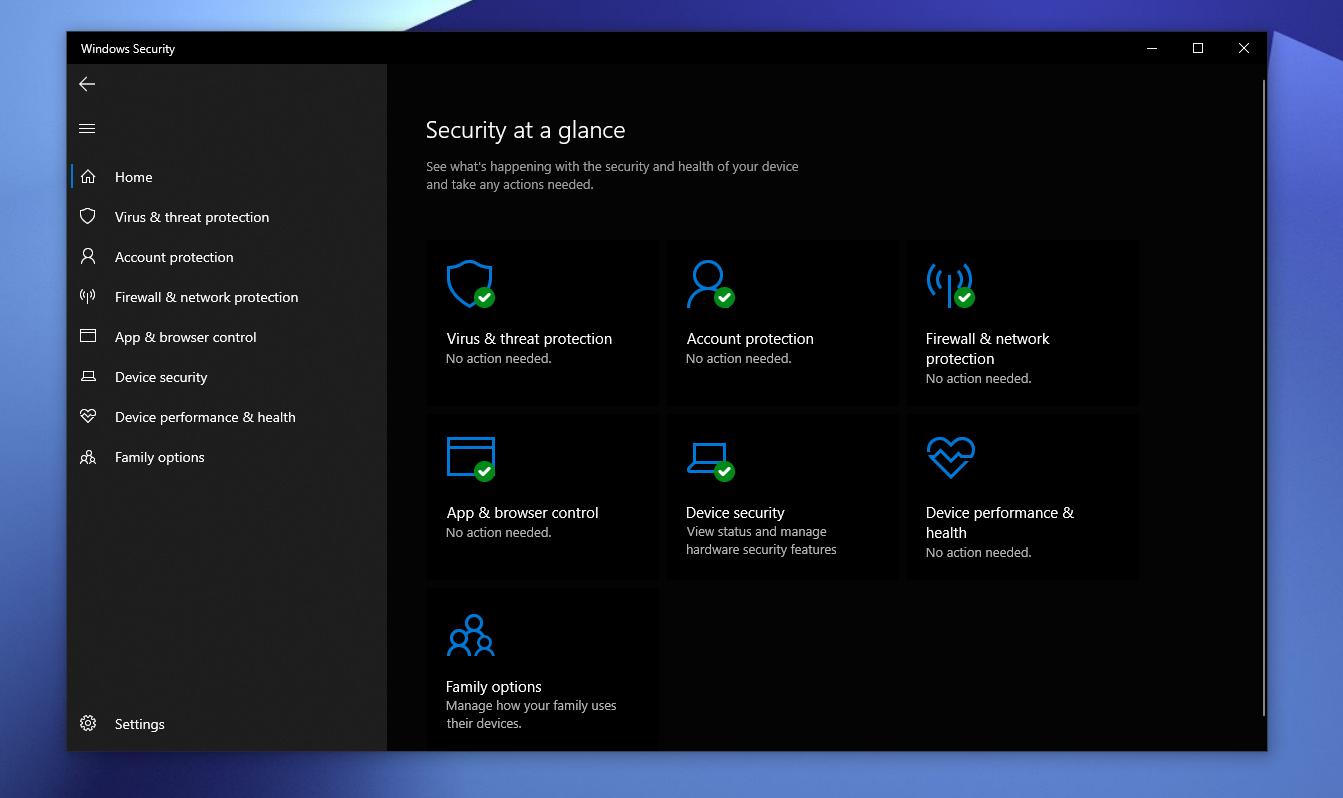The height and width of the screenshot is (798, 1343).
Task: Click the antenna icon for Firewall in sidebar
Action: click(88, 297)
